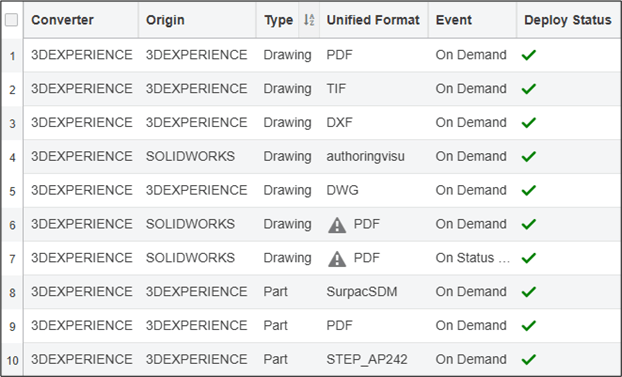Select row number 10
This screenshot has height=377, width=622.
click(12, 360)
